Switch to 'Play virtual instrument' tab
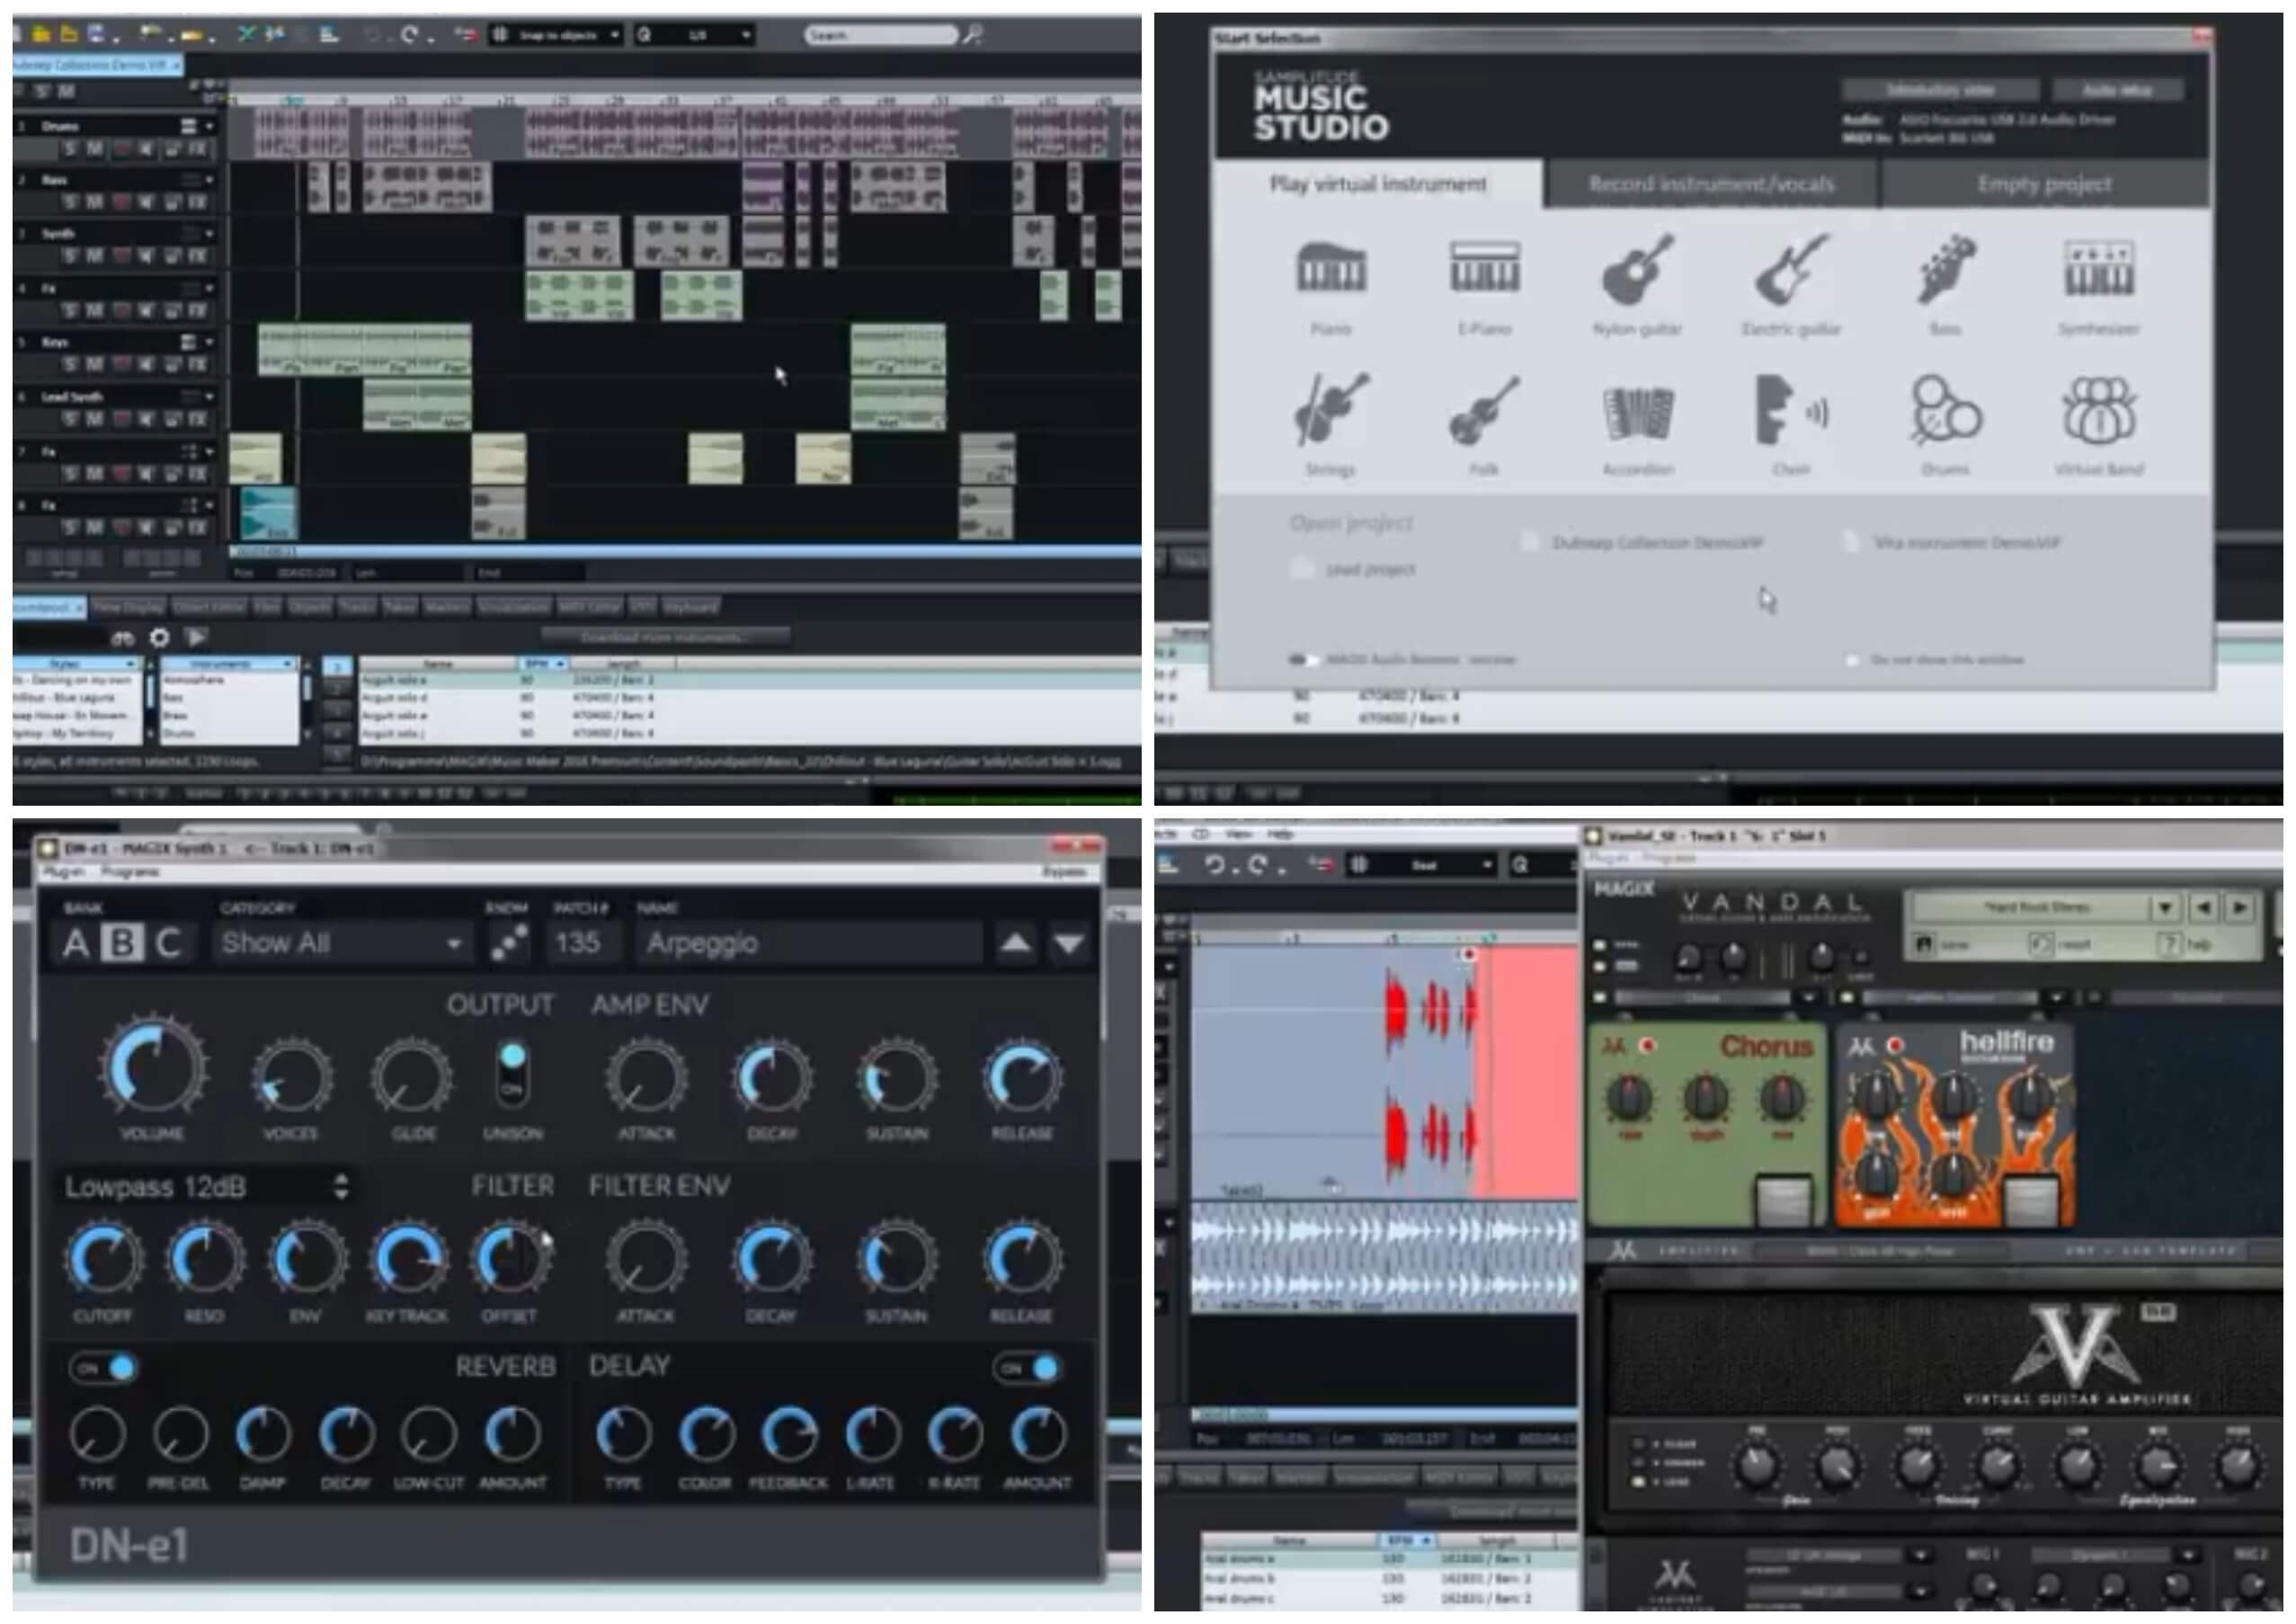This screenshot has height=1624, width=2296. pos(1378,184)
